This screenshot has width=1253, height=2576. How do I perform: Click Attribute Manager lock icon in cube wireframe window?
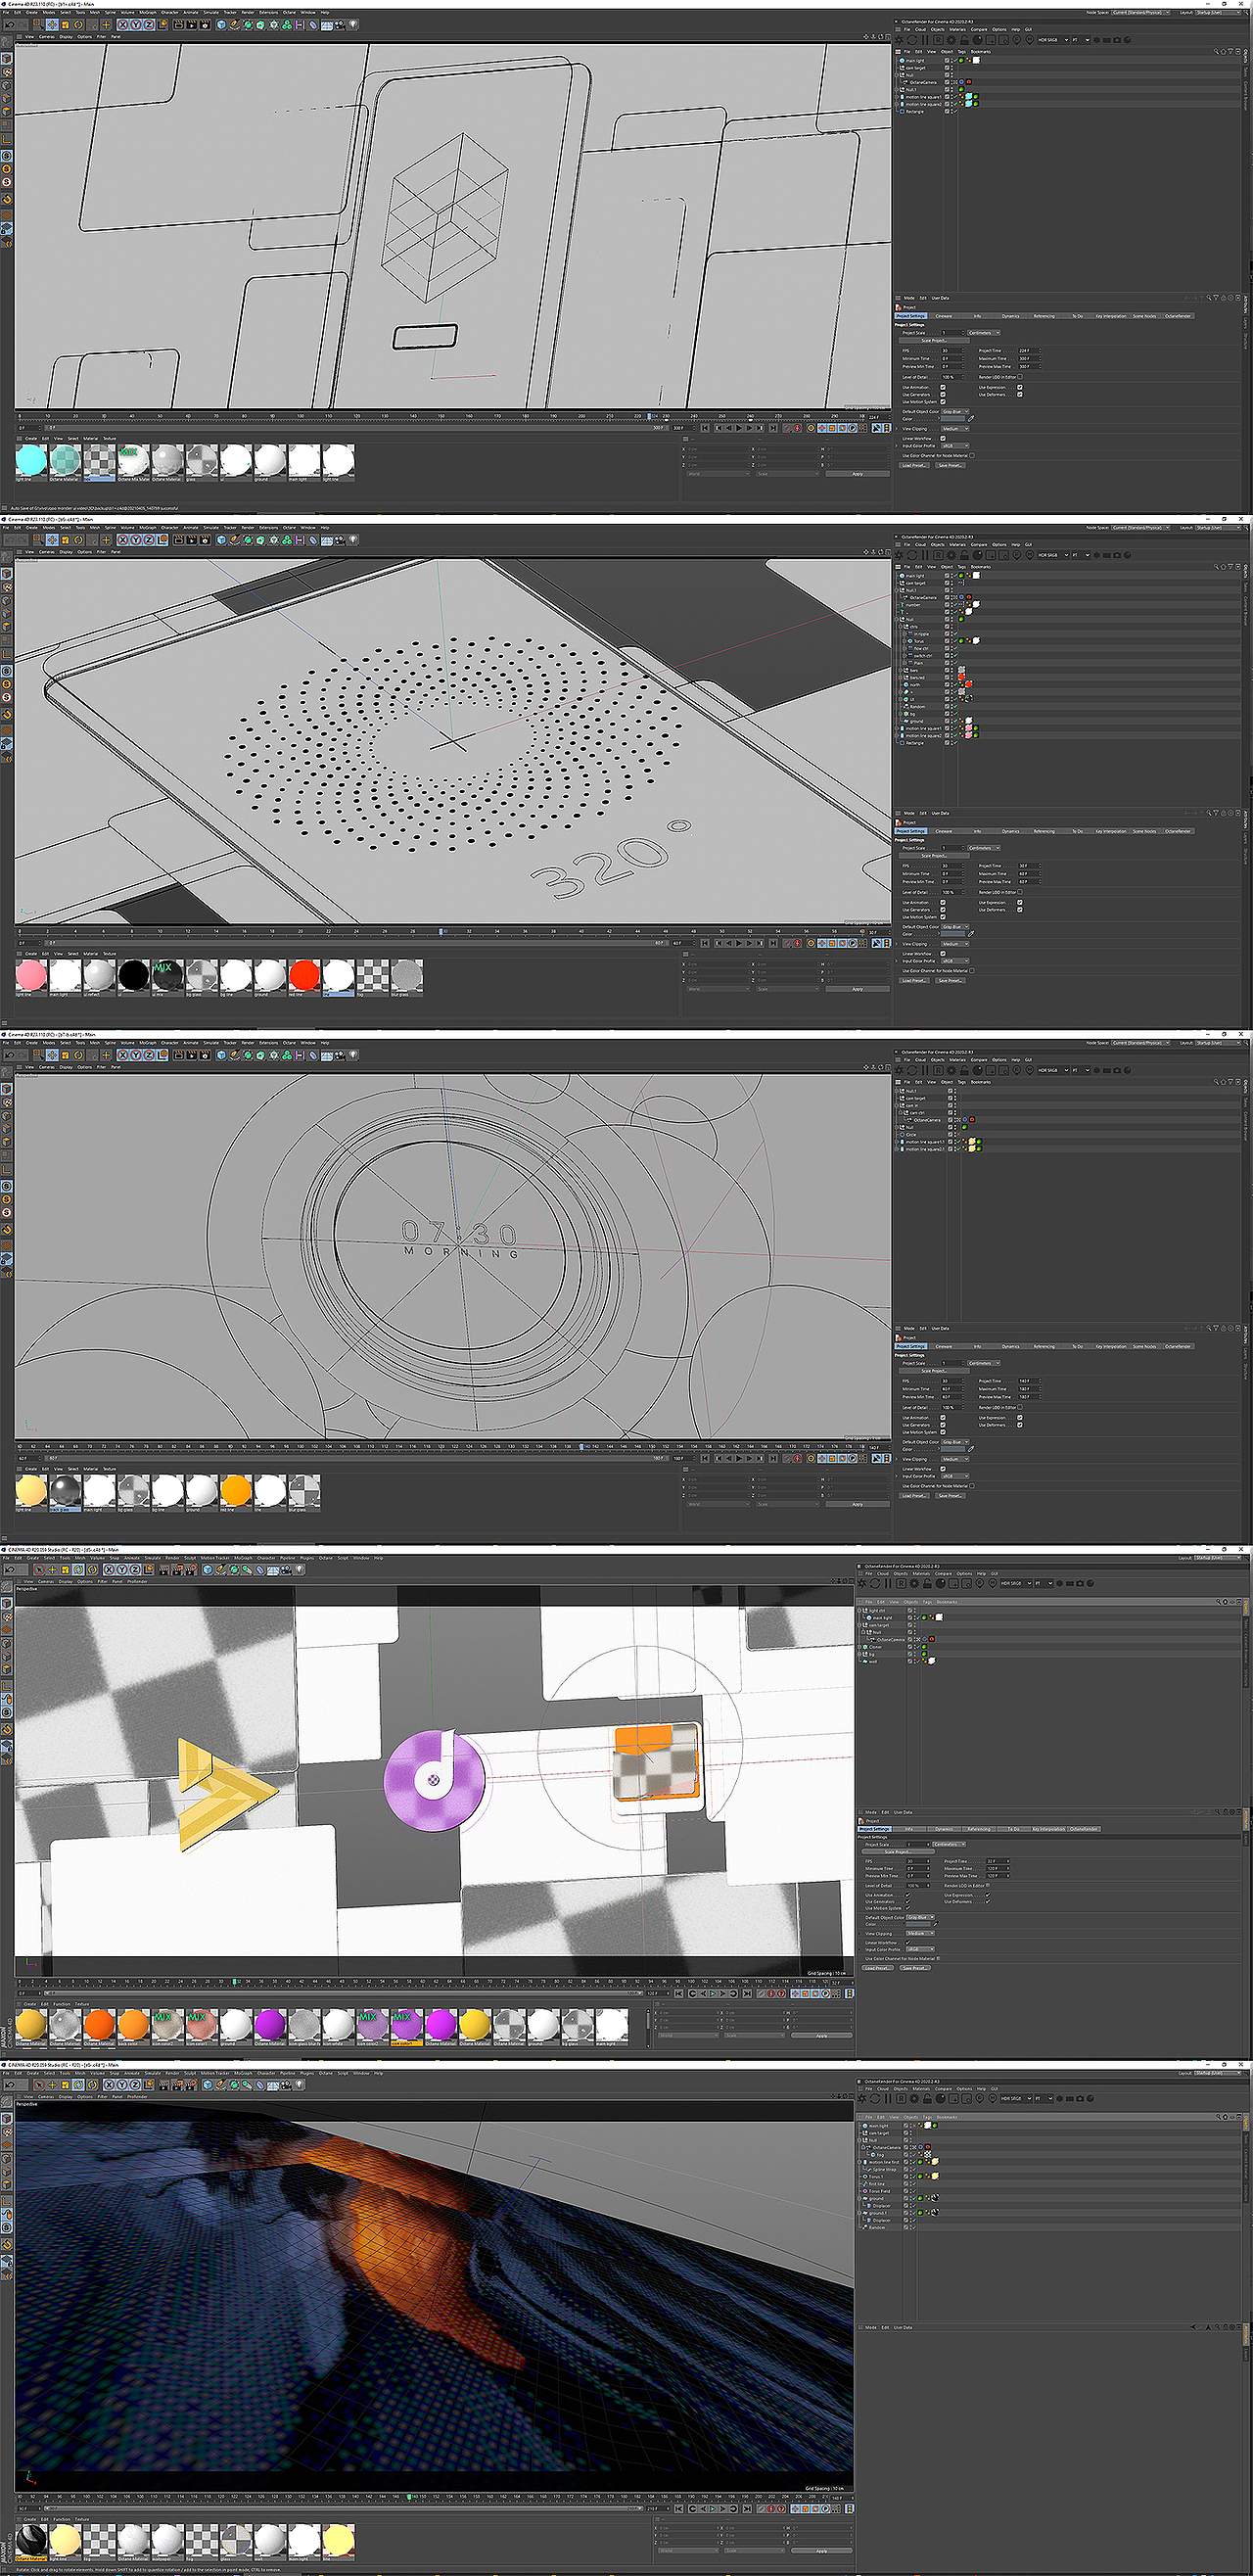pyautogui.click(x=1223, y=298)
